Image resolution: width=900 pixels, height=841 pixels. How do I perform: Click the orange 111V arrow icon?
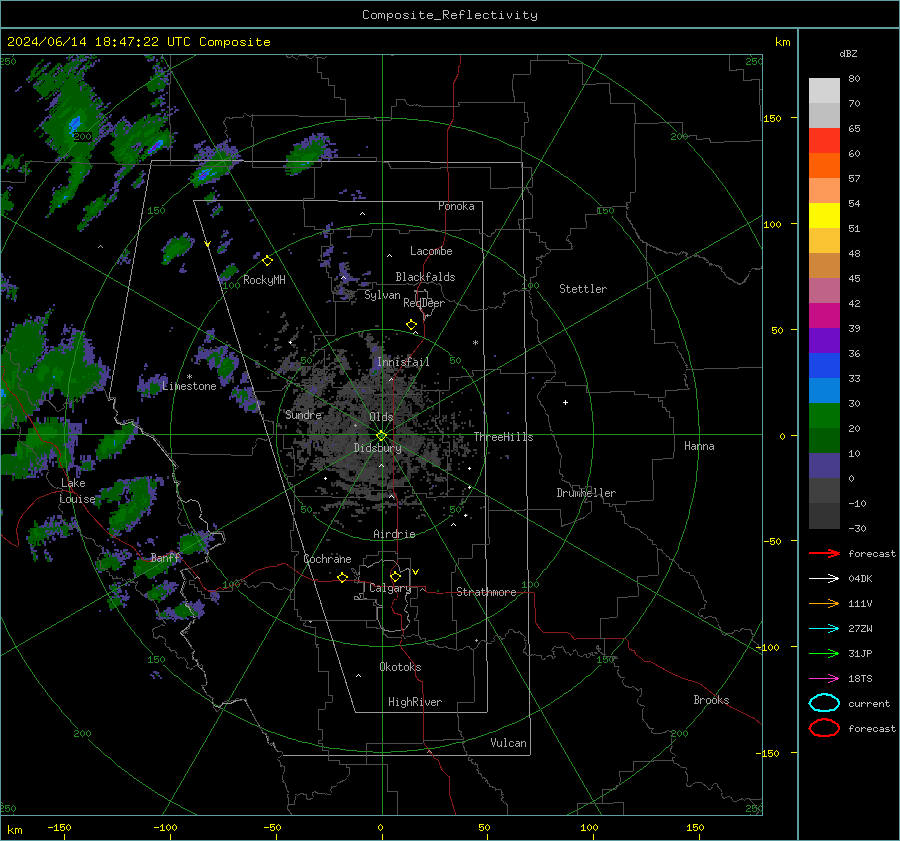point(824,603)
